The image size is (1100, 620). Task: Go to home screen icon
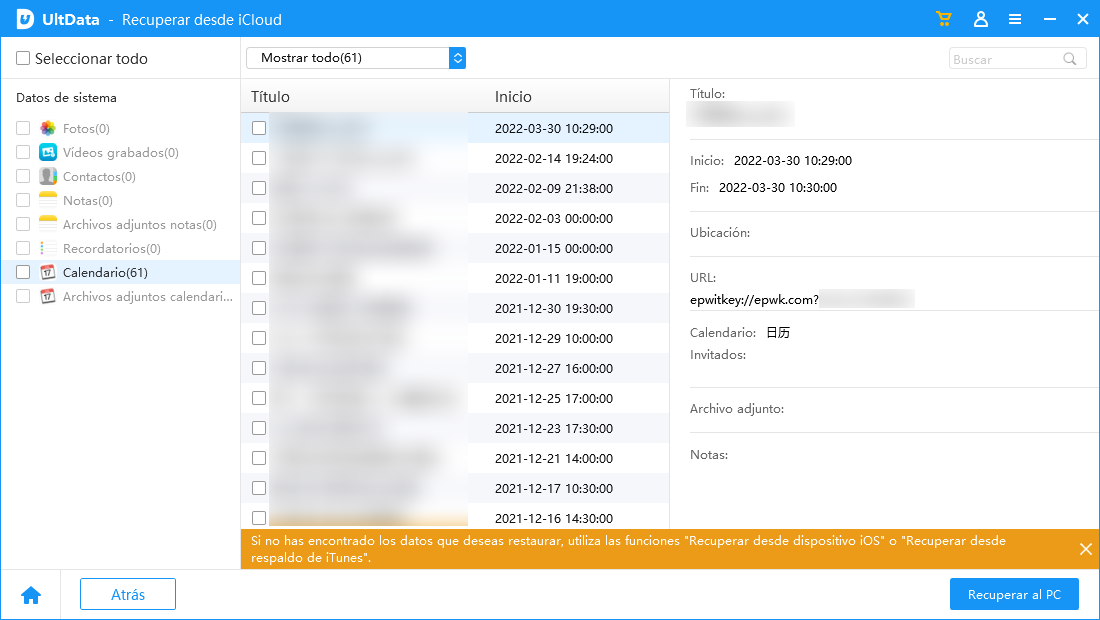tap(31, 595)
